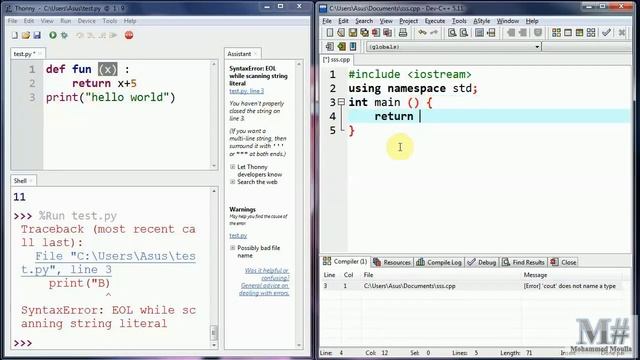
Task: Click the blue goto bookmark icon
Action: [353, 47]
